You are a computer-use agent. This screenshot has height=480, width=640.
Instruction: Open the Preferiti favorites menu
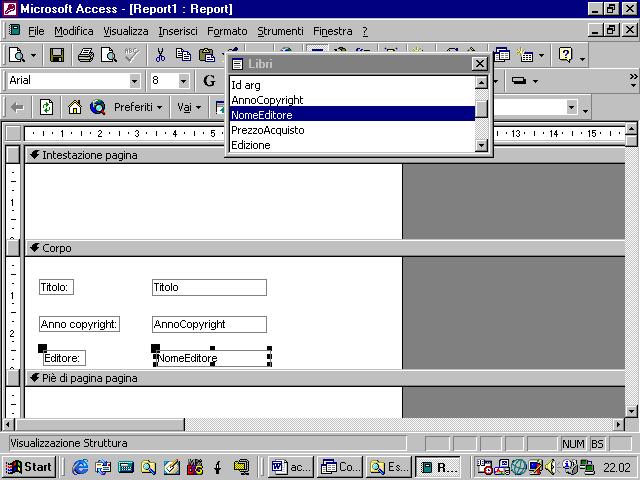[x=138, y=107]
